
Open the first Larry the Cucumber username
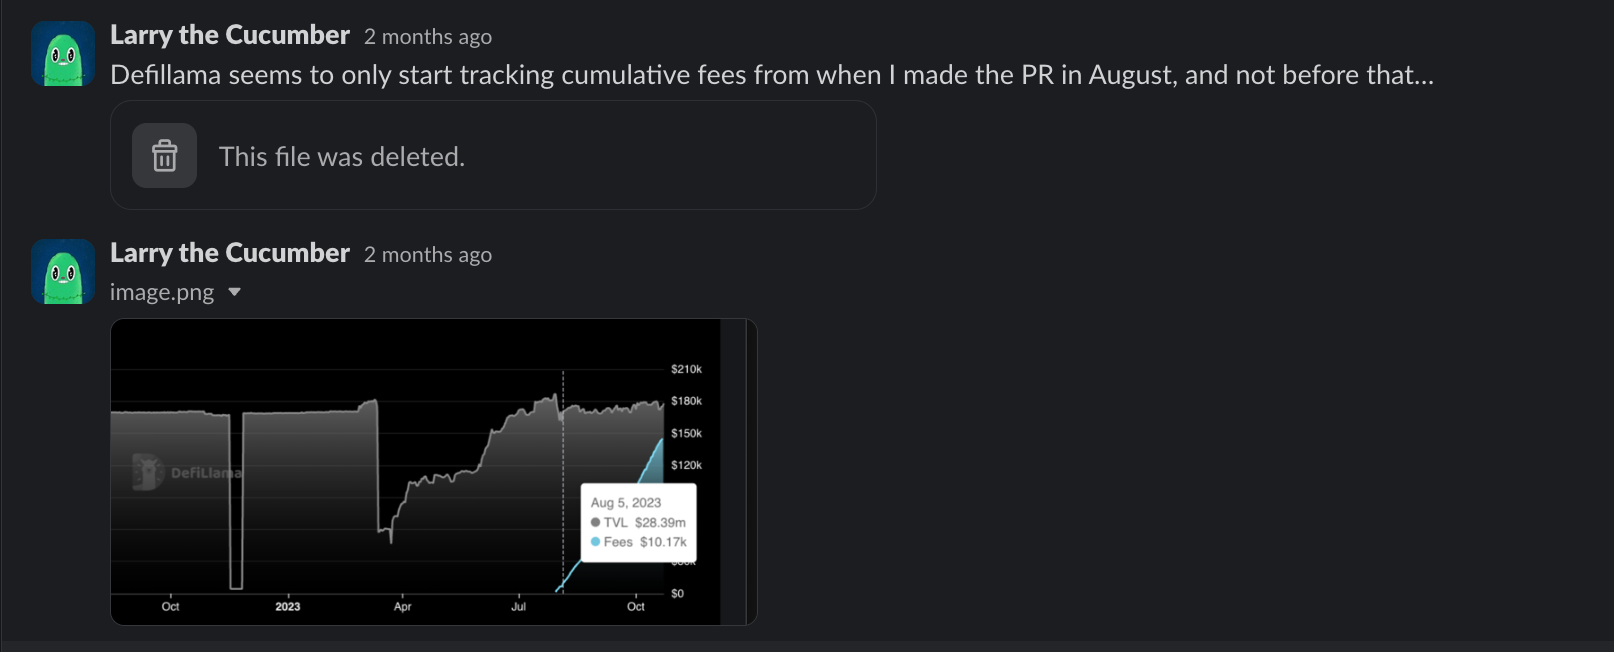pos(230,35)
